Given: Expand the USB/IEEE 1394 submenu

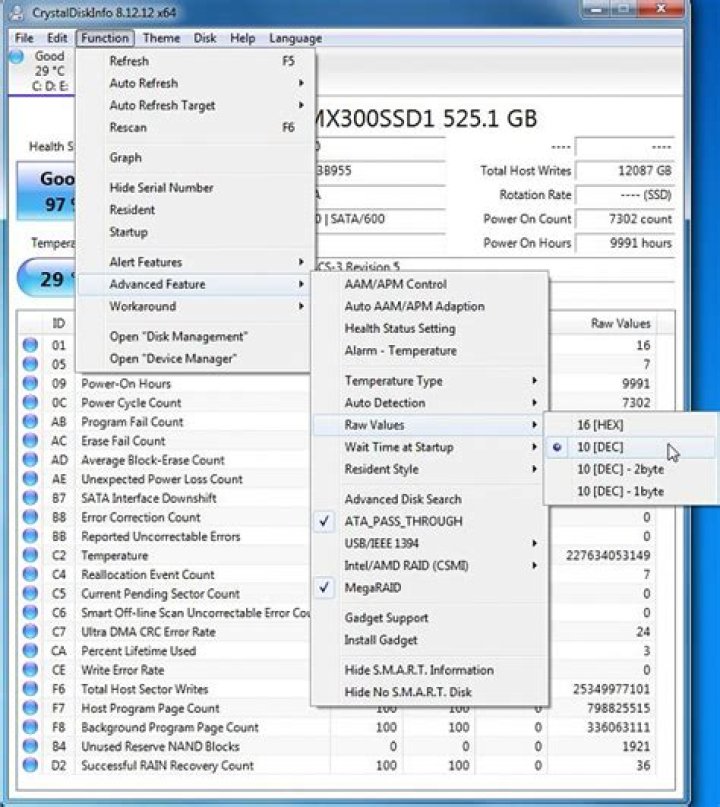Looking at the screenshot, I should [430, 543].
